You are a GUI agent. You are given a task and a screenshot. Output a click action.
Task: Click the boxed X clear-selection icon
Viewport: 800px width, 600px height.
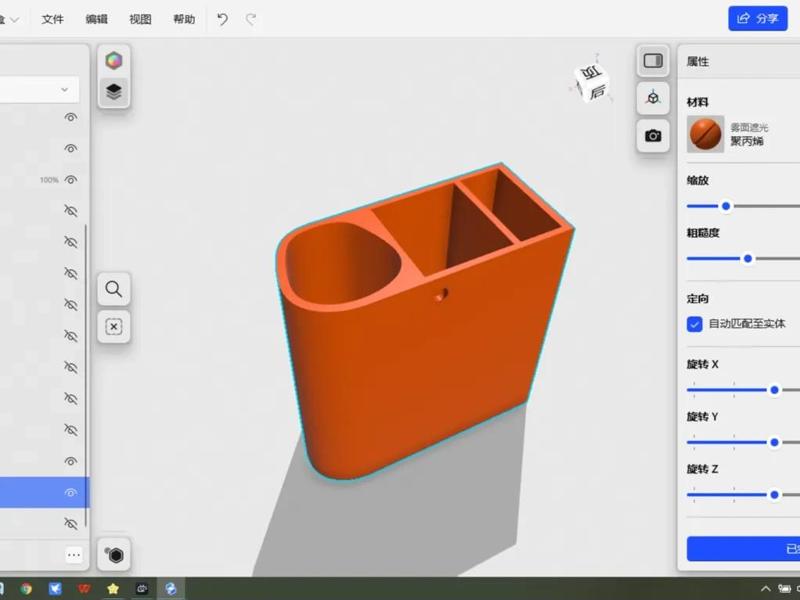(x=114, y=327)
